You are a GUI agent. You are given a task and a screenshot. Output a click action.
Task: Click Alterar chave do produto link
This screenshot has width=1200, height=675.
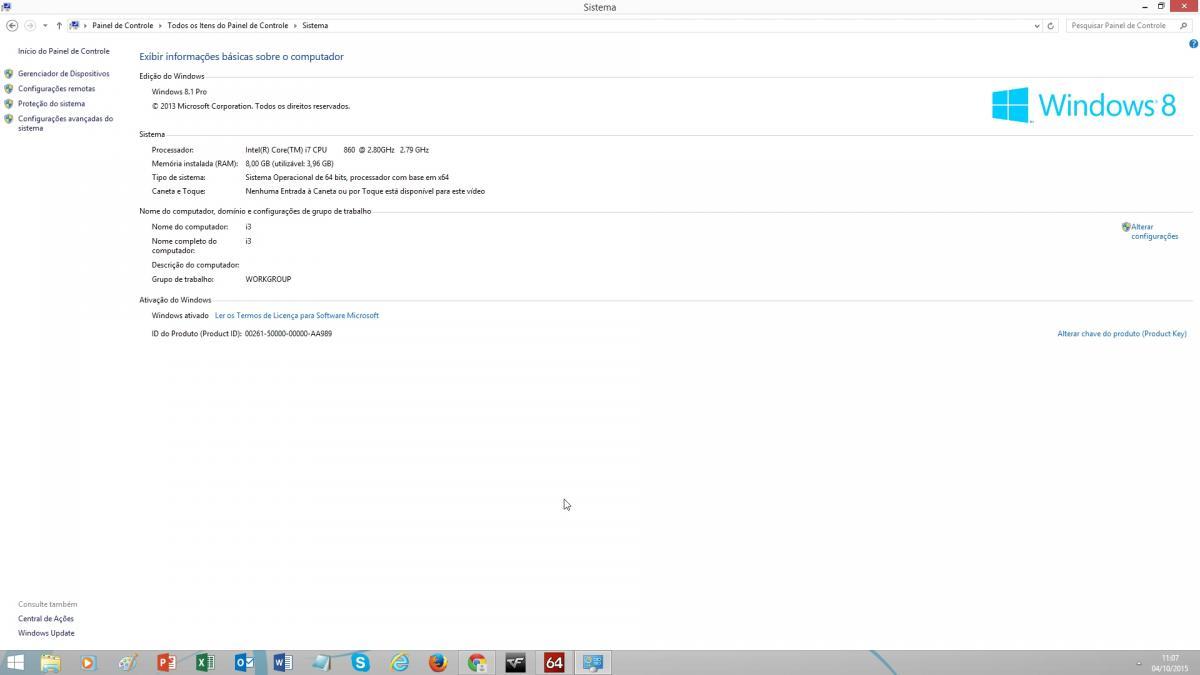pos(1122,333)
